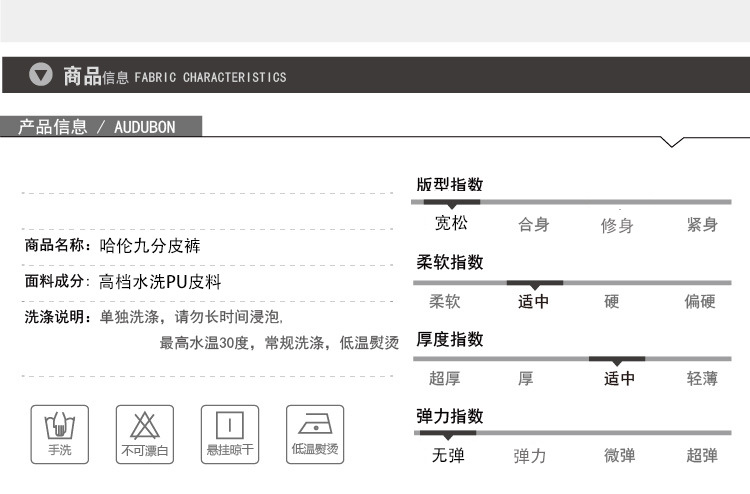This screenshot has width=750, height=494.
Task: Click the dark marker on 厚度指数 slider
Action: (617, 360)
